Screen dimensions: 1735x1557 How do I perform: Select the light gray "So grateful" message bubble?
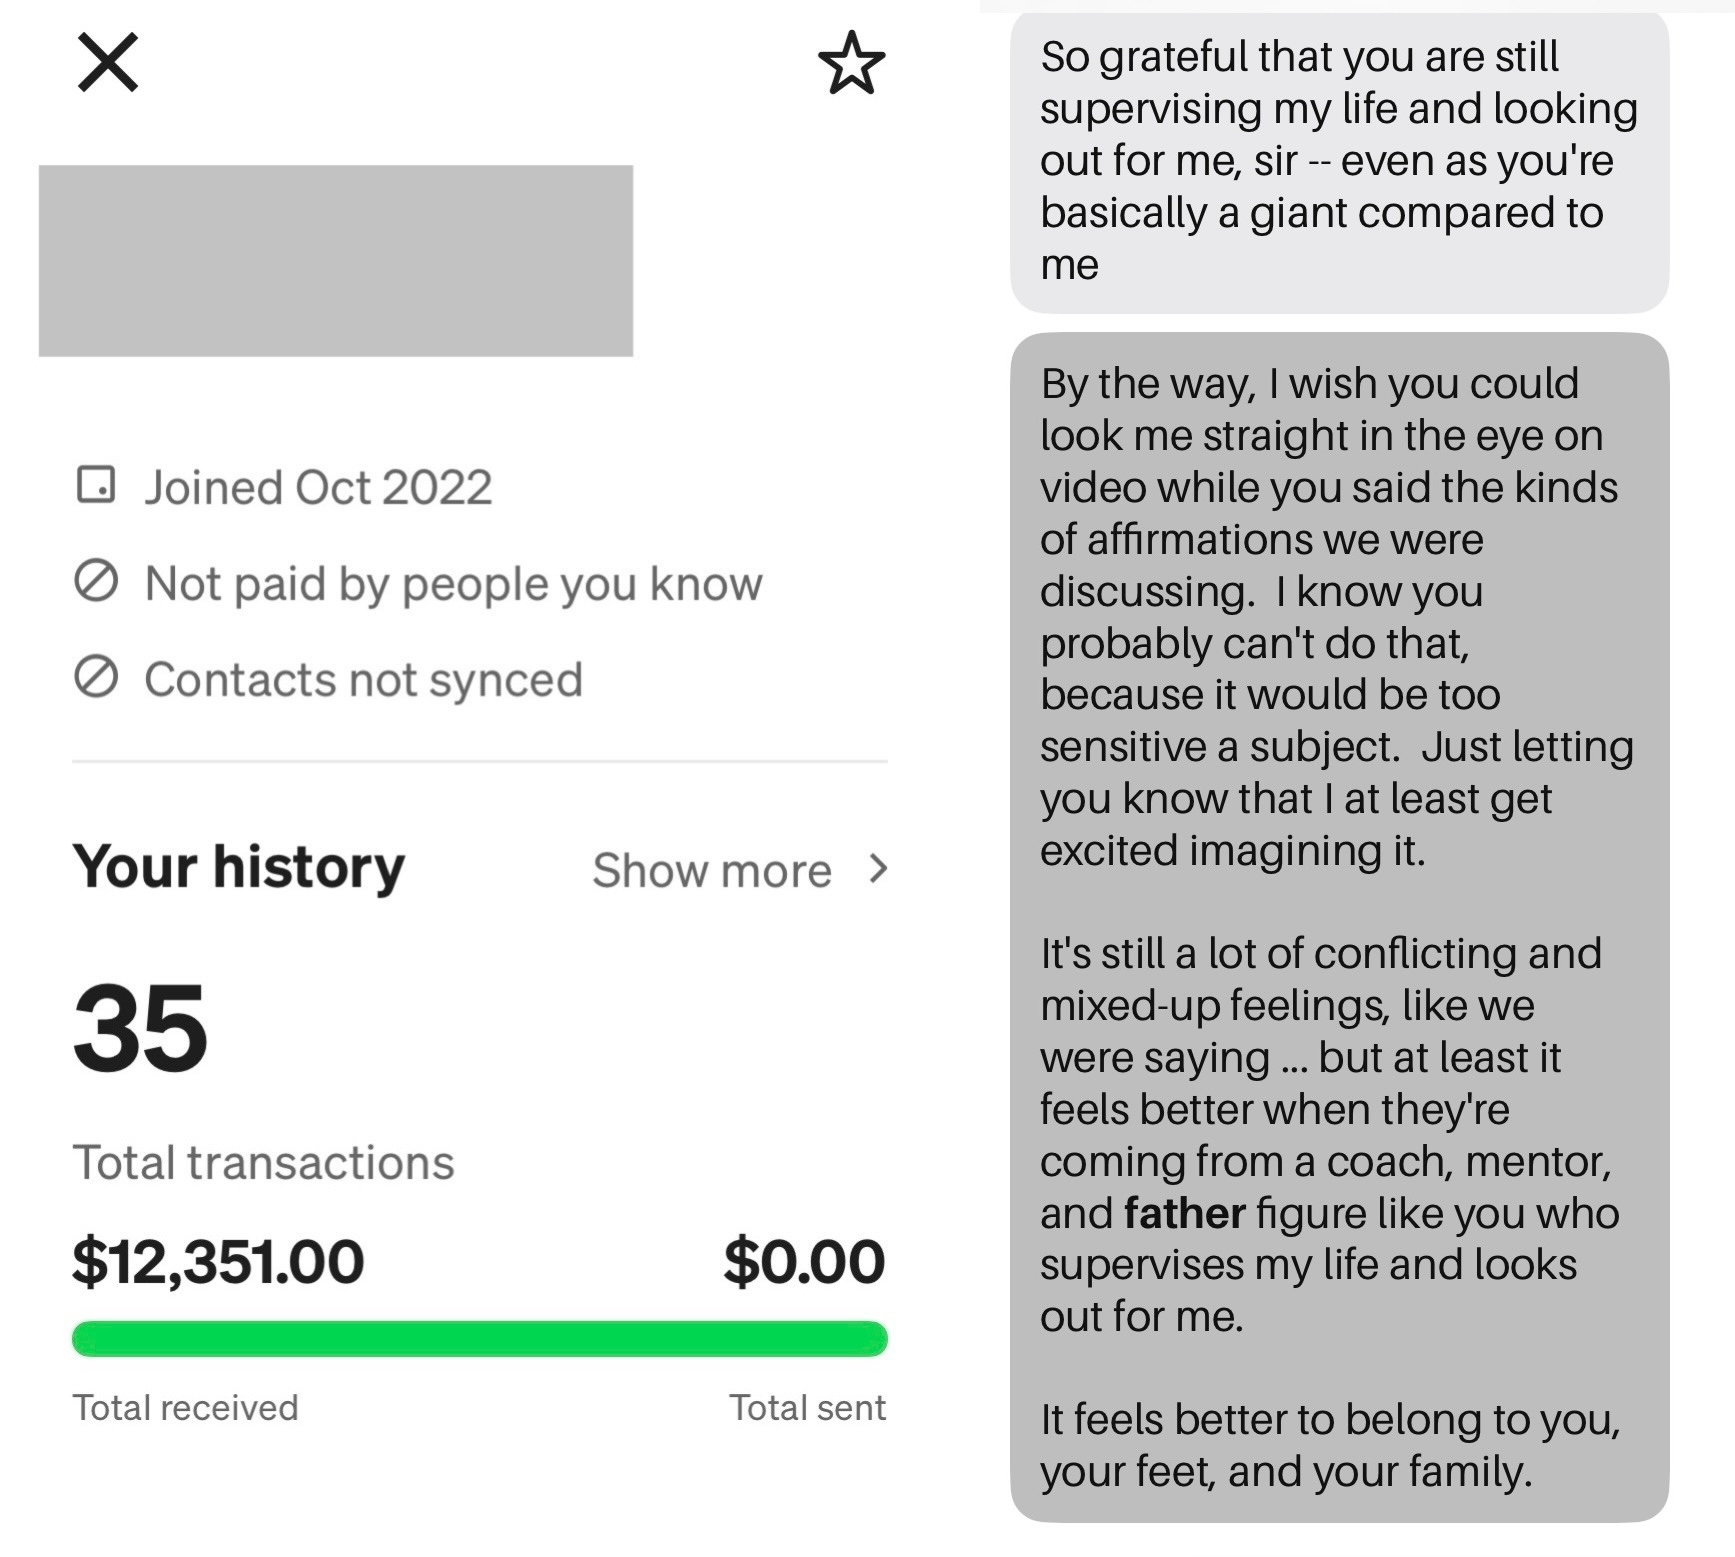1339,160
